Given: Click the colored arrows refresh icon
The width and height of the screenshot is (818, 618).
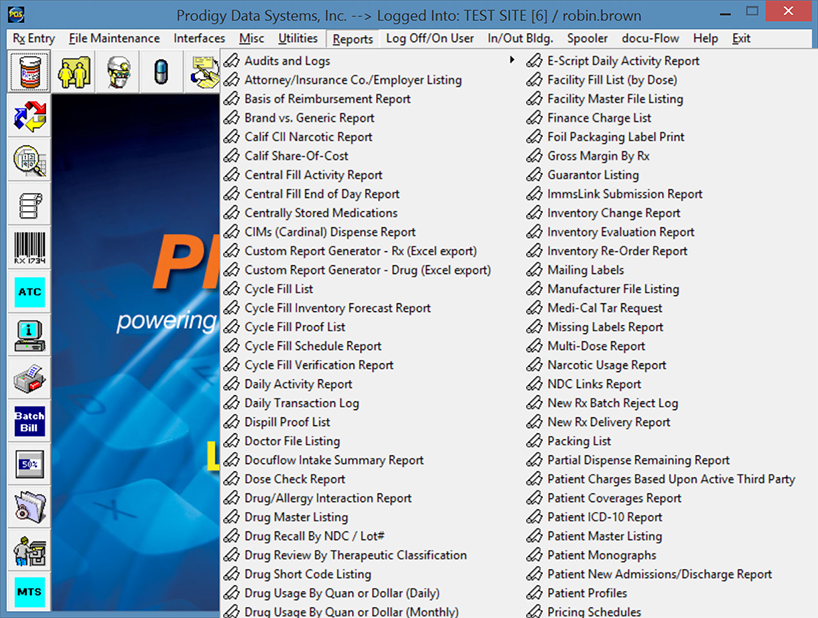Looking at the screenshot, I should (x=29, y=117).
